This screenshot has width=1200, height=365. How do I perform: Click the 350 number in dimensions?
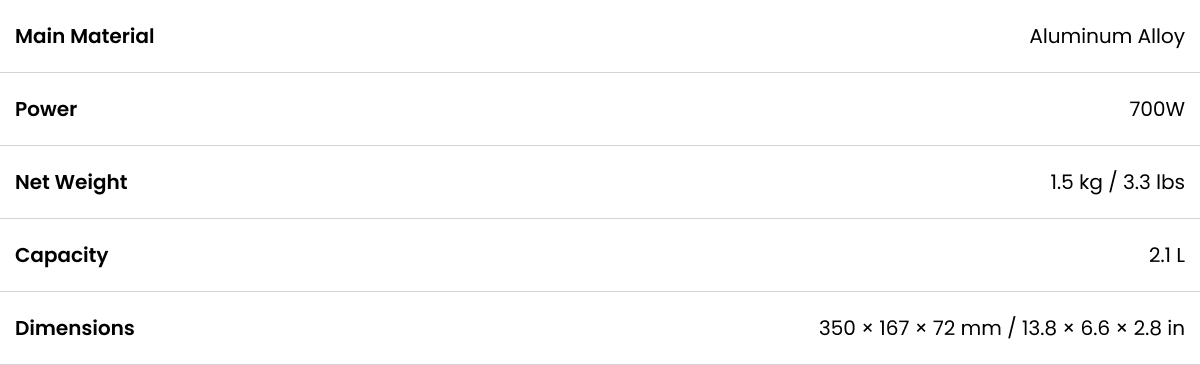coord(837,328)
